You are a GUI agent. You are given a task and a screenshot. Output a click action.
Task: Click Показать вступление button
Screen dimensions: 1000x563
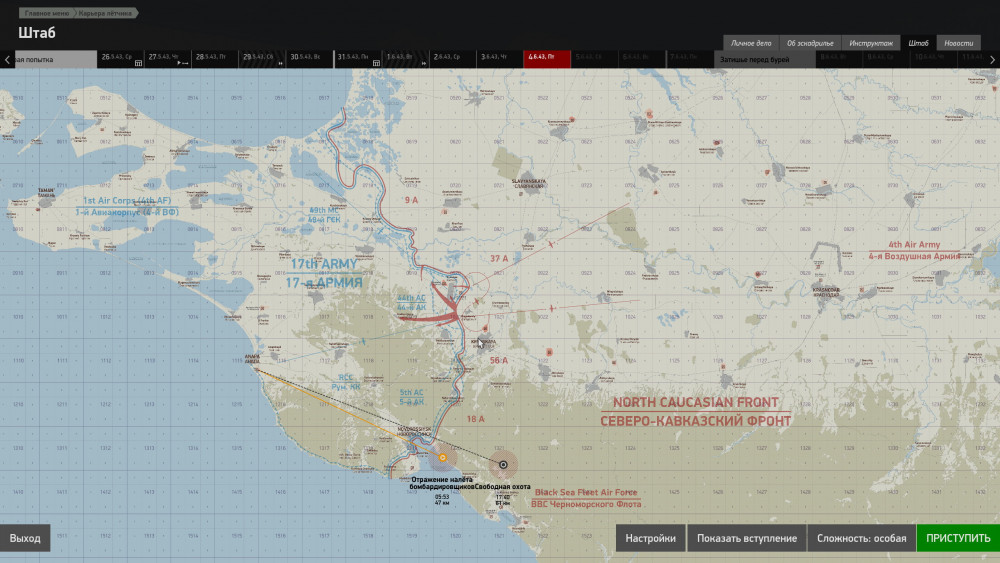point(747,538)
